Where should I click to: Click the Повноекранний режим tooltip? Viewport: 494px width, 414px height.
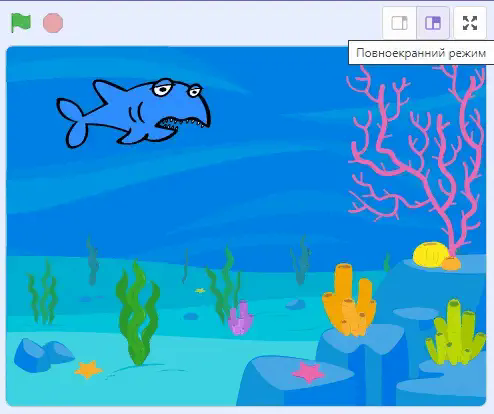[421, 53]
